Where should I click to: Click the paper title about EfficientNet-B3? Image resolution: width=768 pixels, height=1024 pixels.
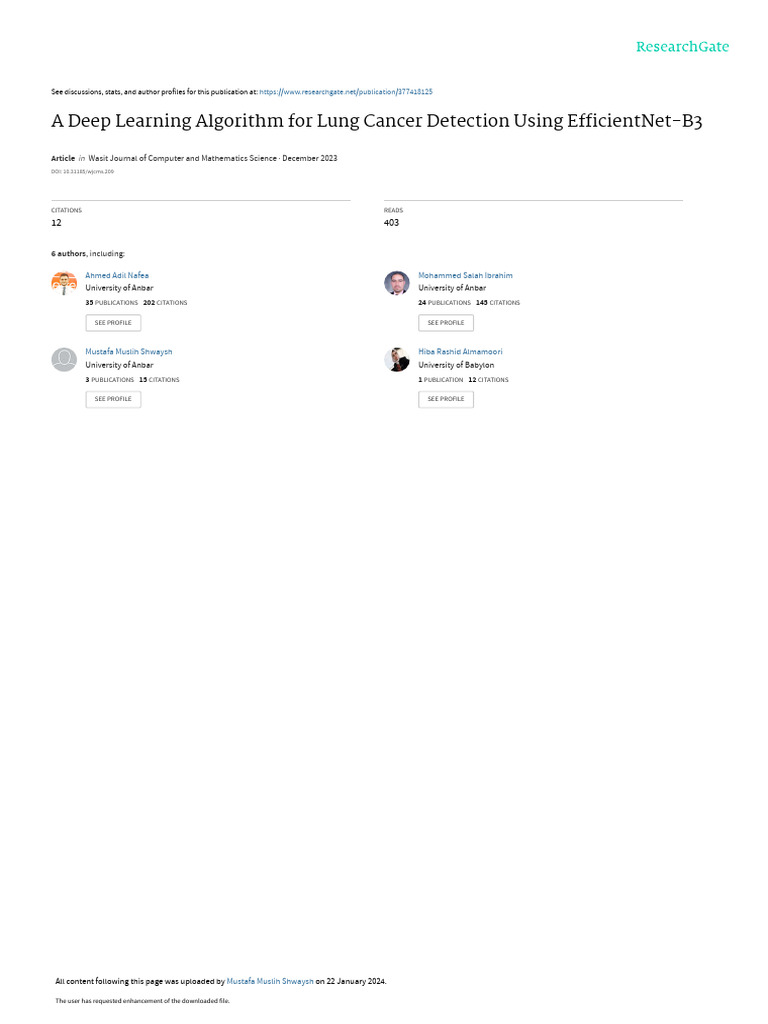pyautogui.click(x=383, y=122)
